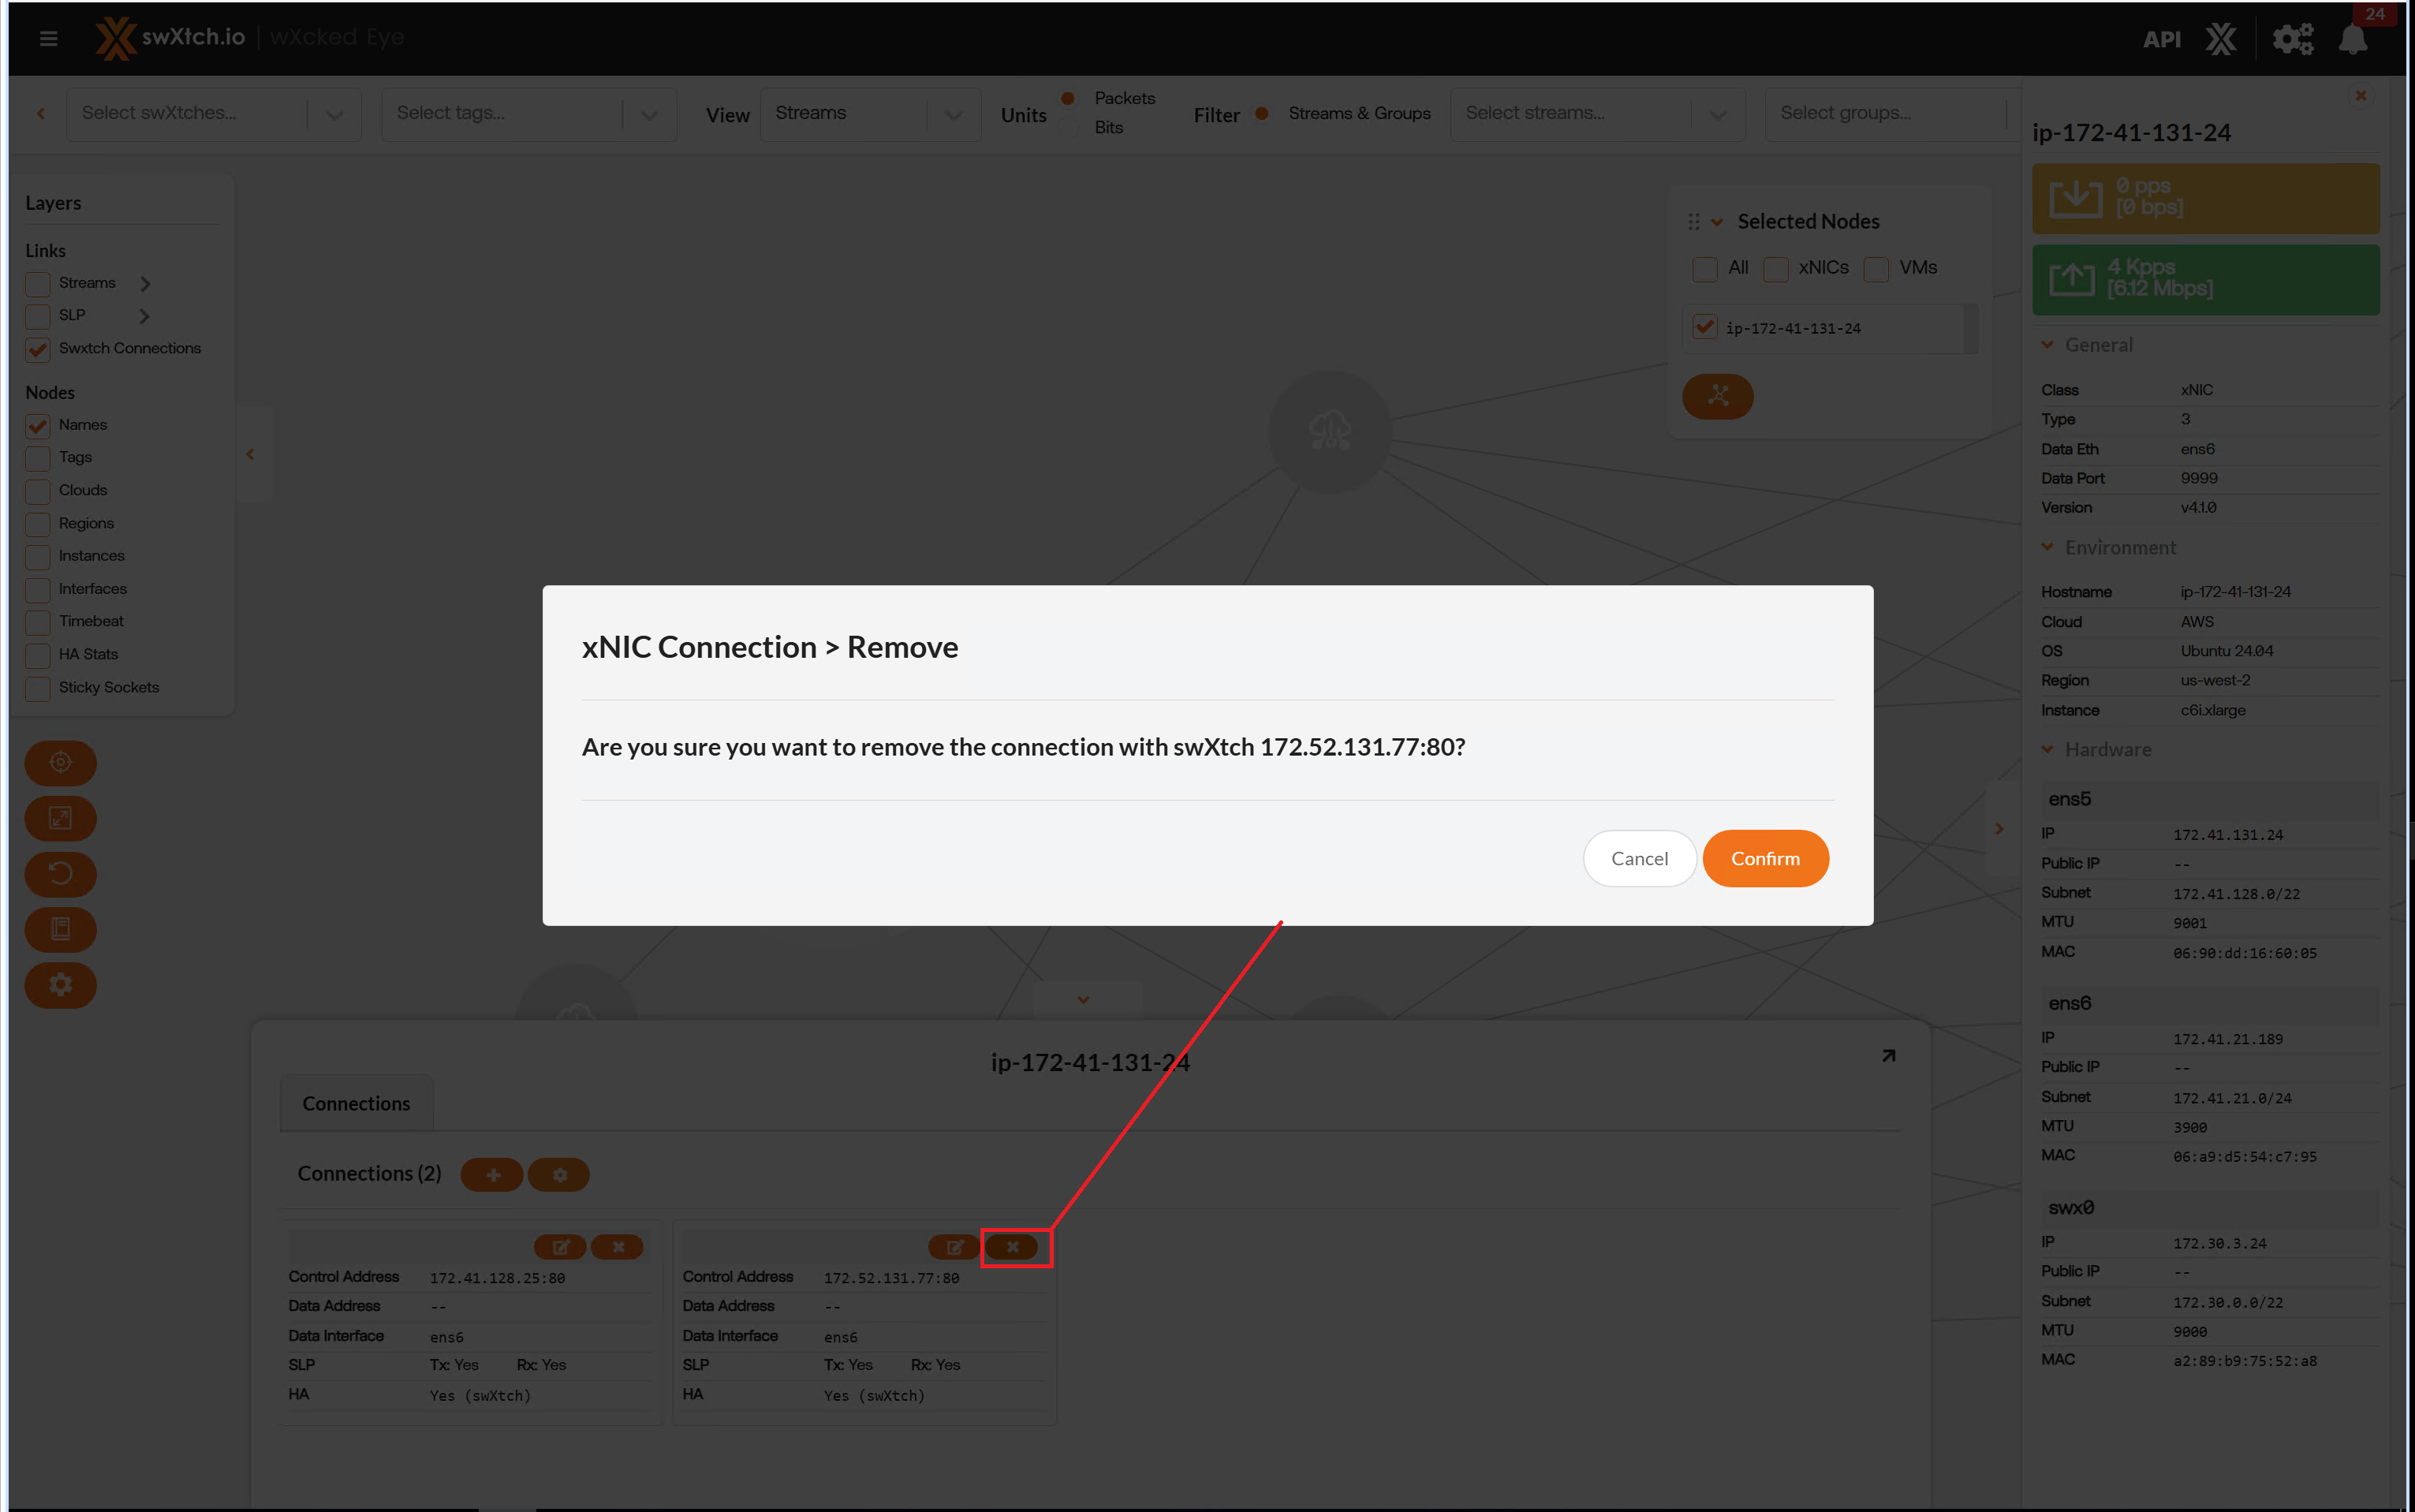Toggle the xNICs selected nodes checkbox

1776,269
